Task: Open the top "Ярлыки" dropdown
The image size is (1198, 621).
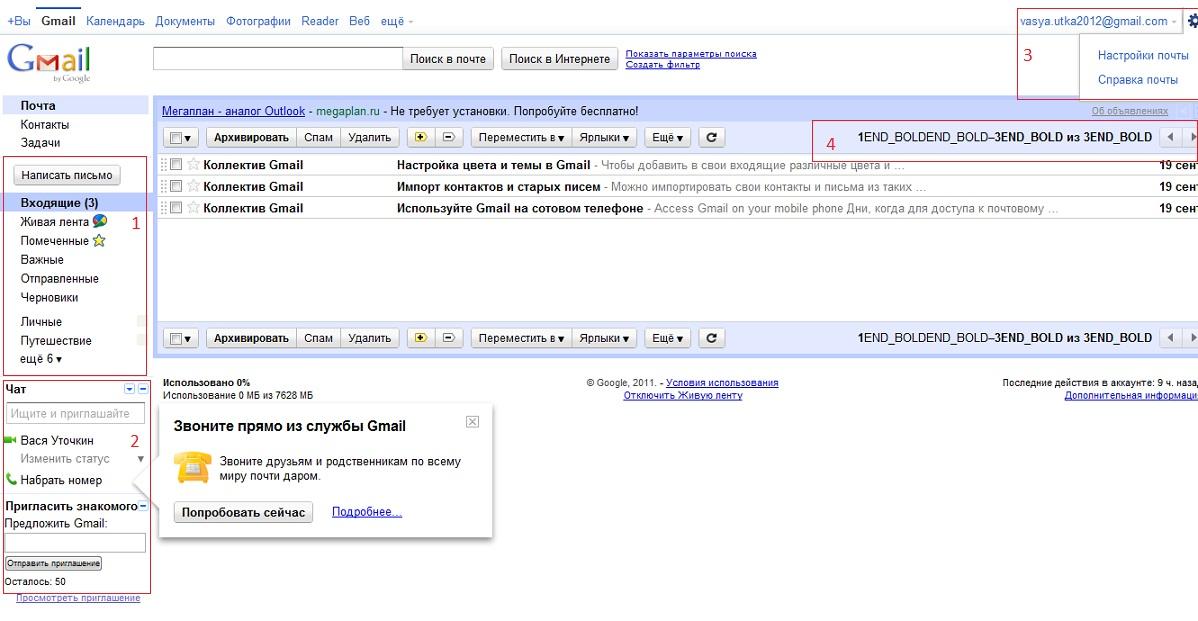Action: pyautogui.click(x=604, y=137)
